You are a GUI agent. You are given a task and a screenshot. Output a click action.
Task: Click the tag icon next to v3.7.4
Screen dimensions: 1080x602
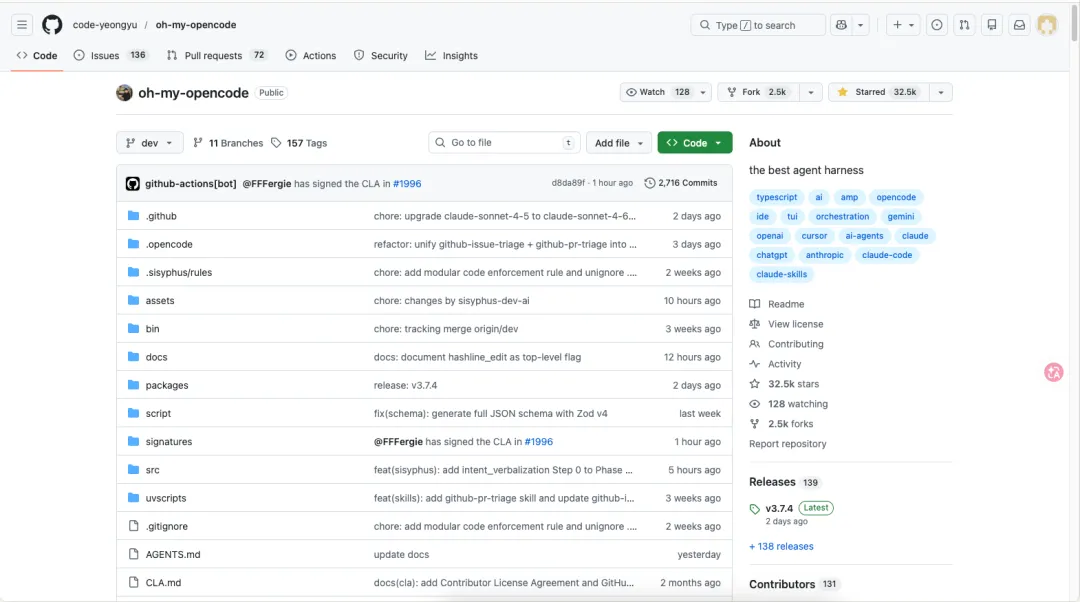coord(755,509)
